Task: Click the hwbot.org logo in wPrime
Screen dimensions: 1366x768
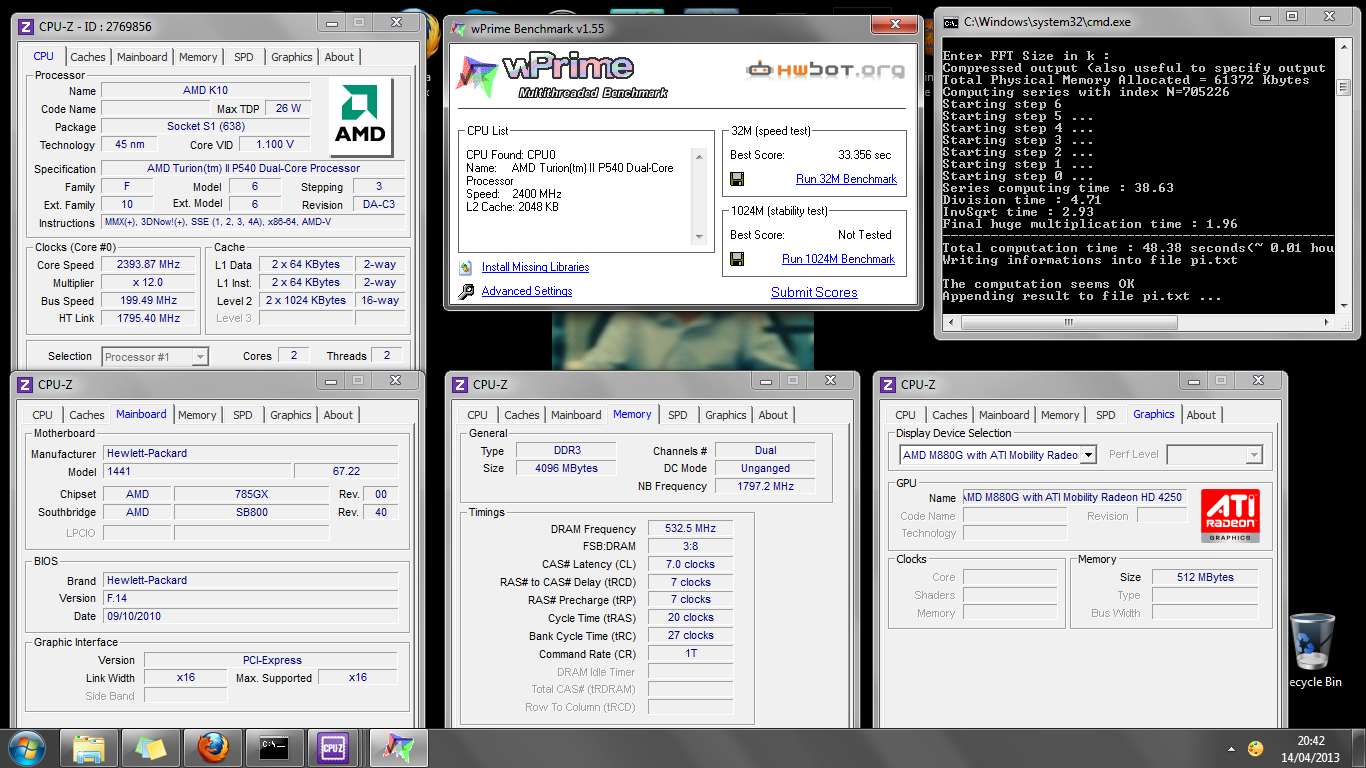Action: (x=825, y=69)
